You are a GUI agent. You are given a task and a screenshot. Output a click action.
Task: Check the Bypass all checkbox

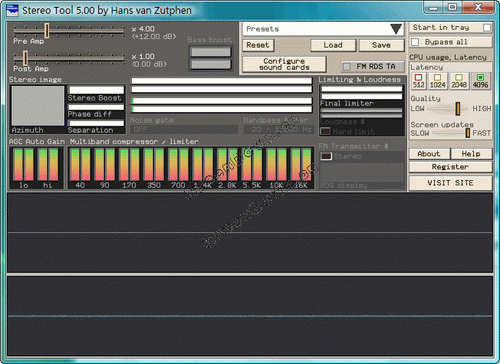(415, 42)
